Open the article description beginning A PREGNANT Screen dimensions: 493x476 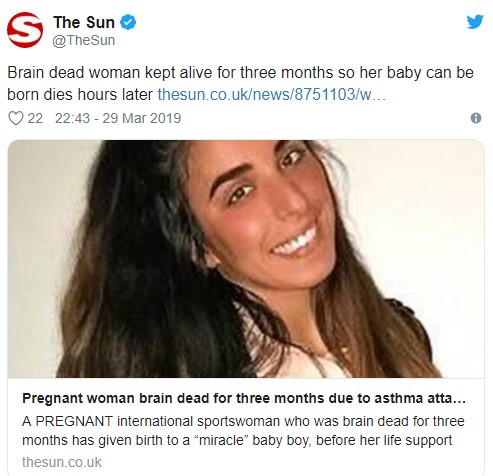pyautogui.click(x=243, y=431)
